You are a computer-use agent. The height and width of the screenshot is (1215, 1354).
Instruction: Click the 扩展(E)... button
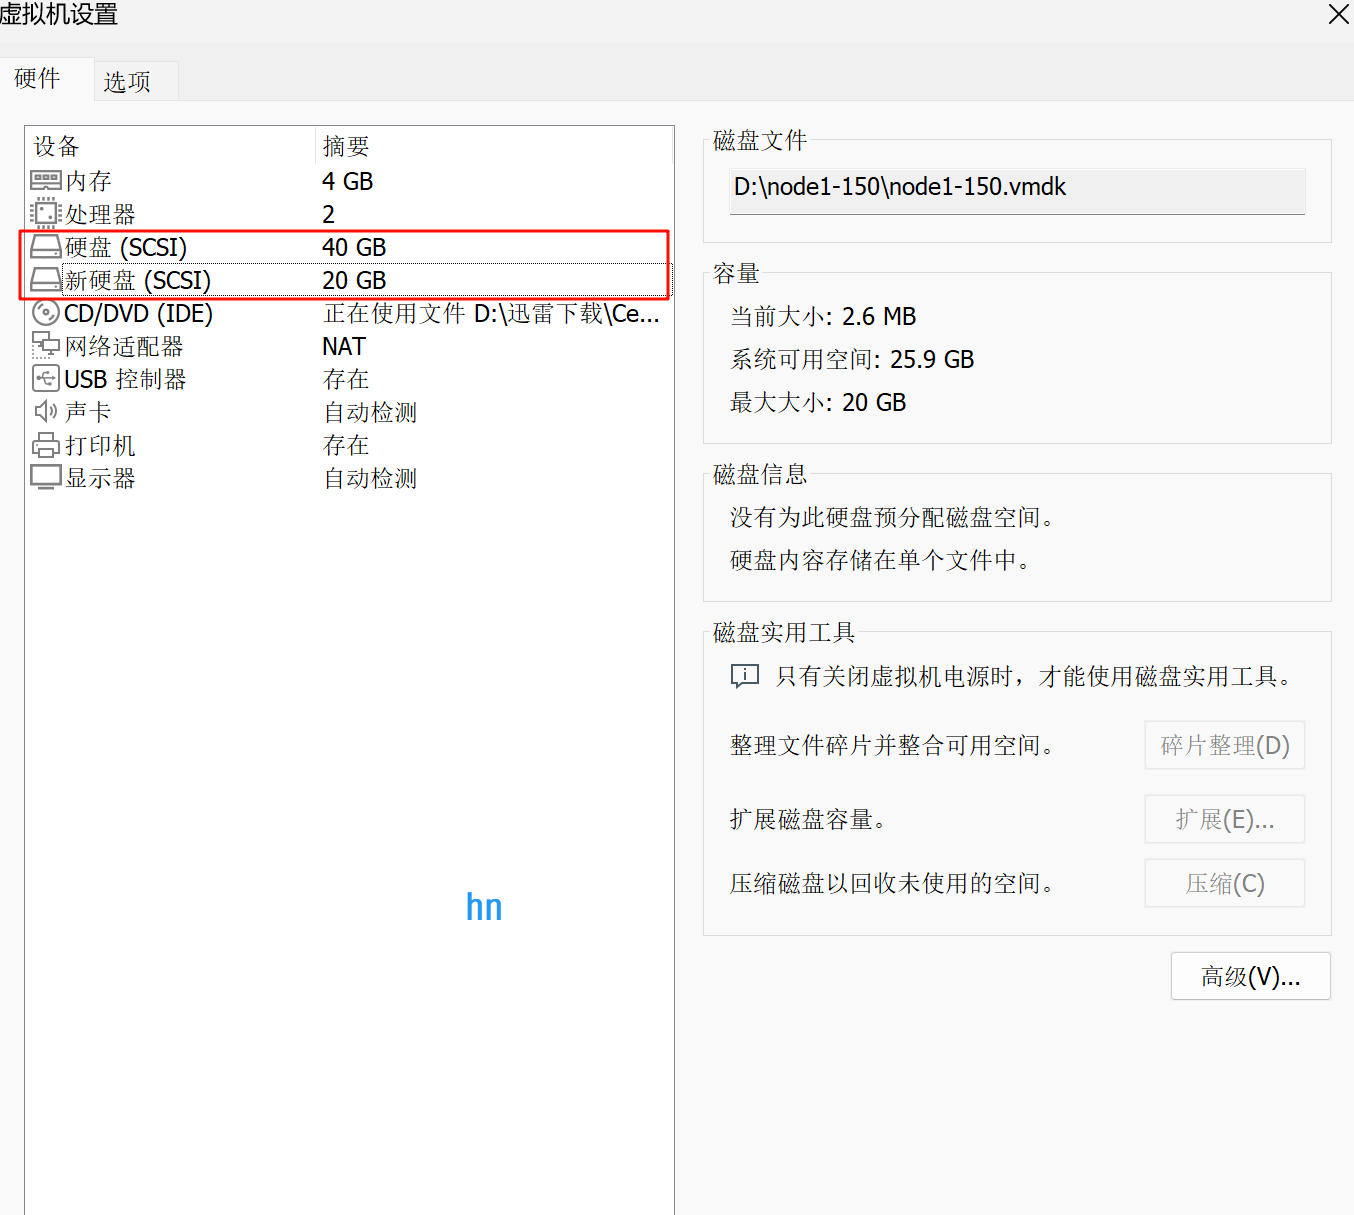pos(1224,819)
